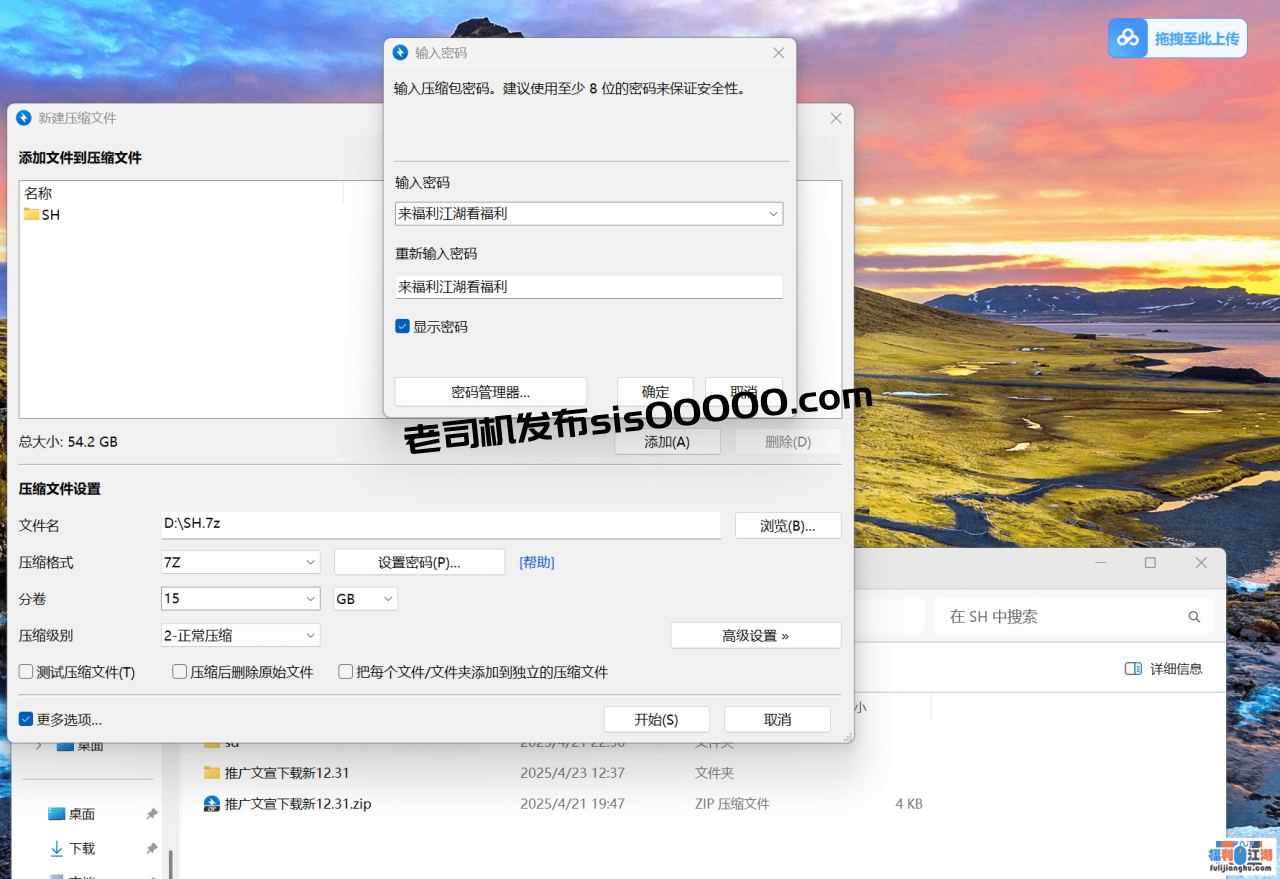Click the pin icon next to 下载
The image size is (1280, 879).
click(151, 848)
